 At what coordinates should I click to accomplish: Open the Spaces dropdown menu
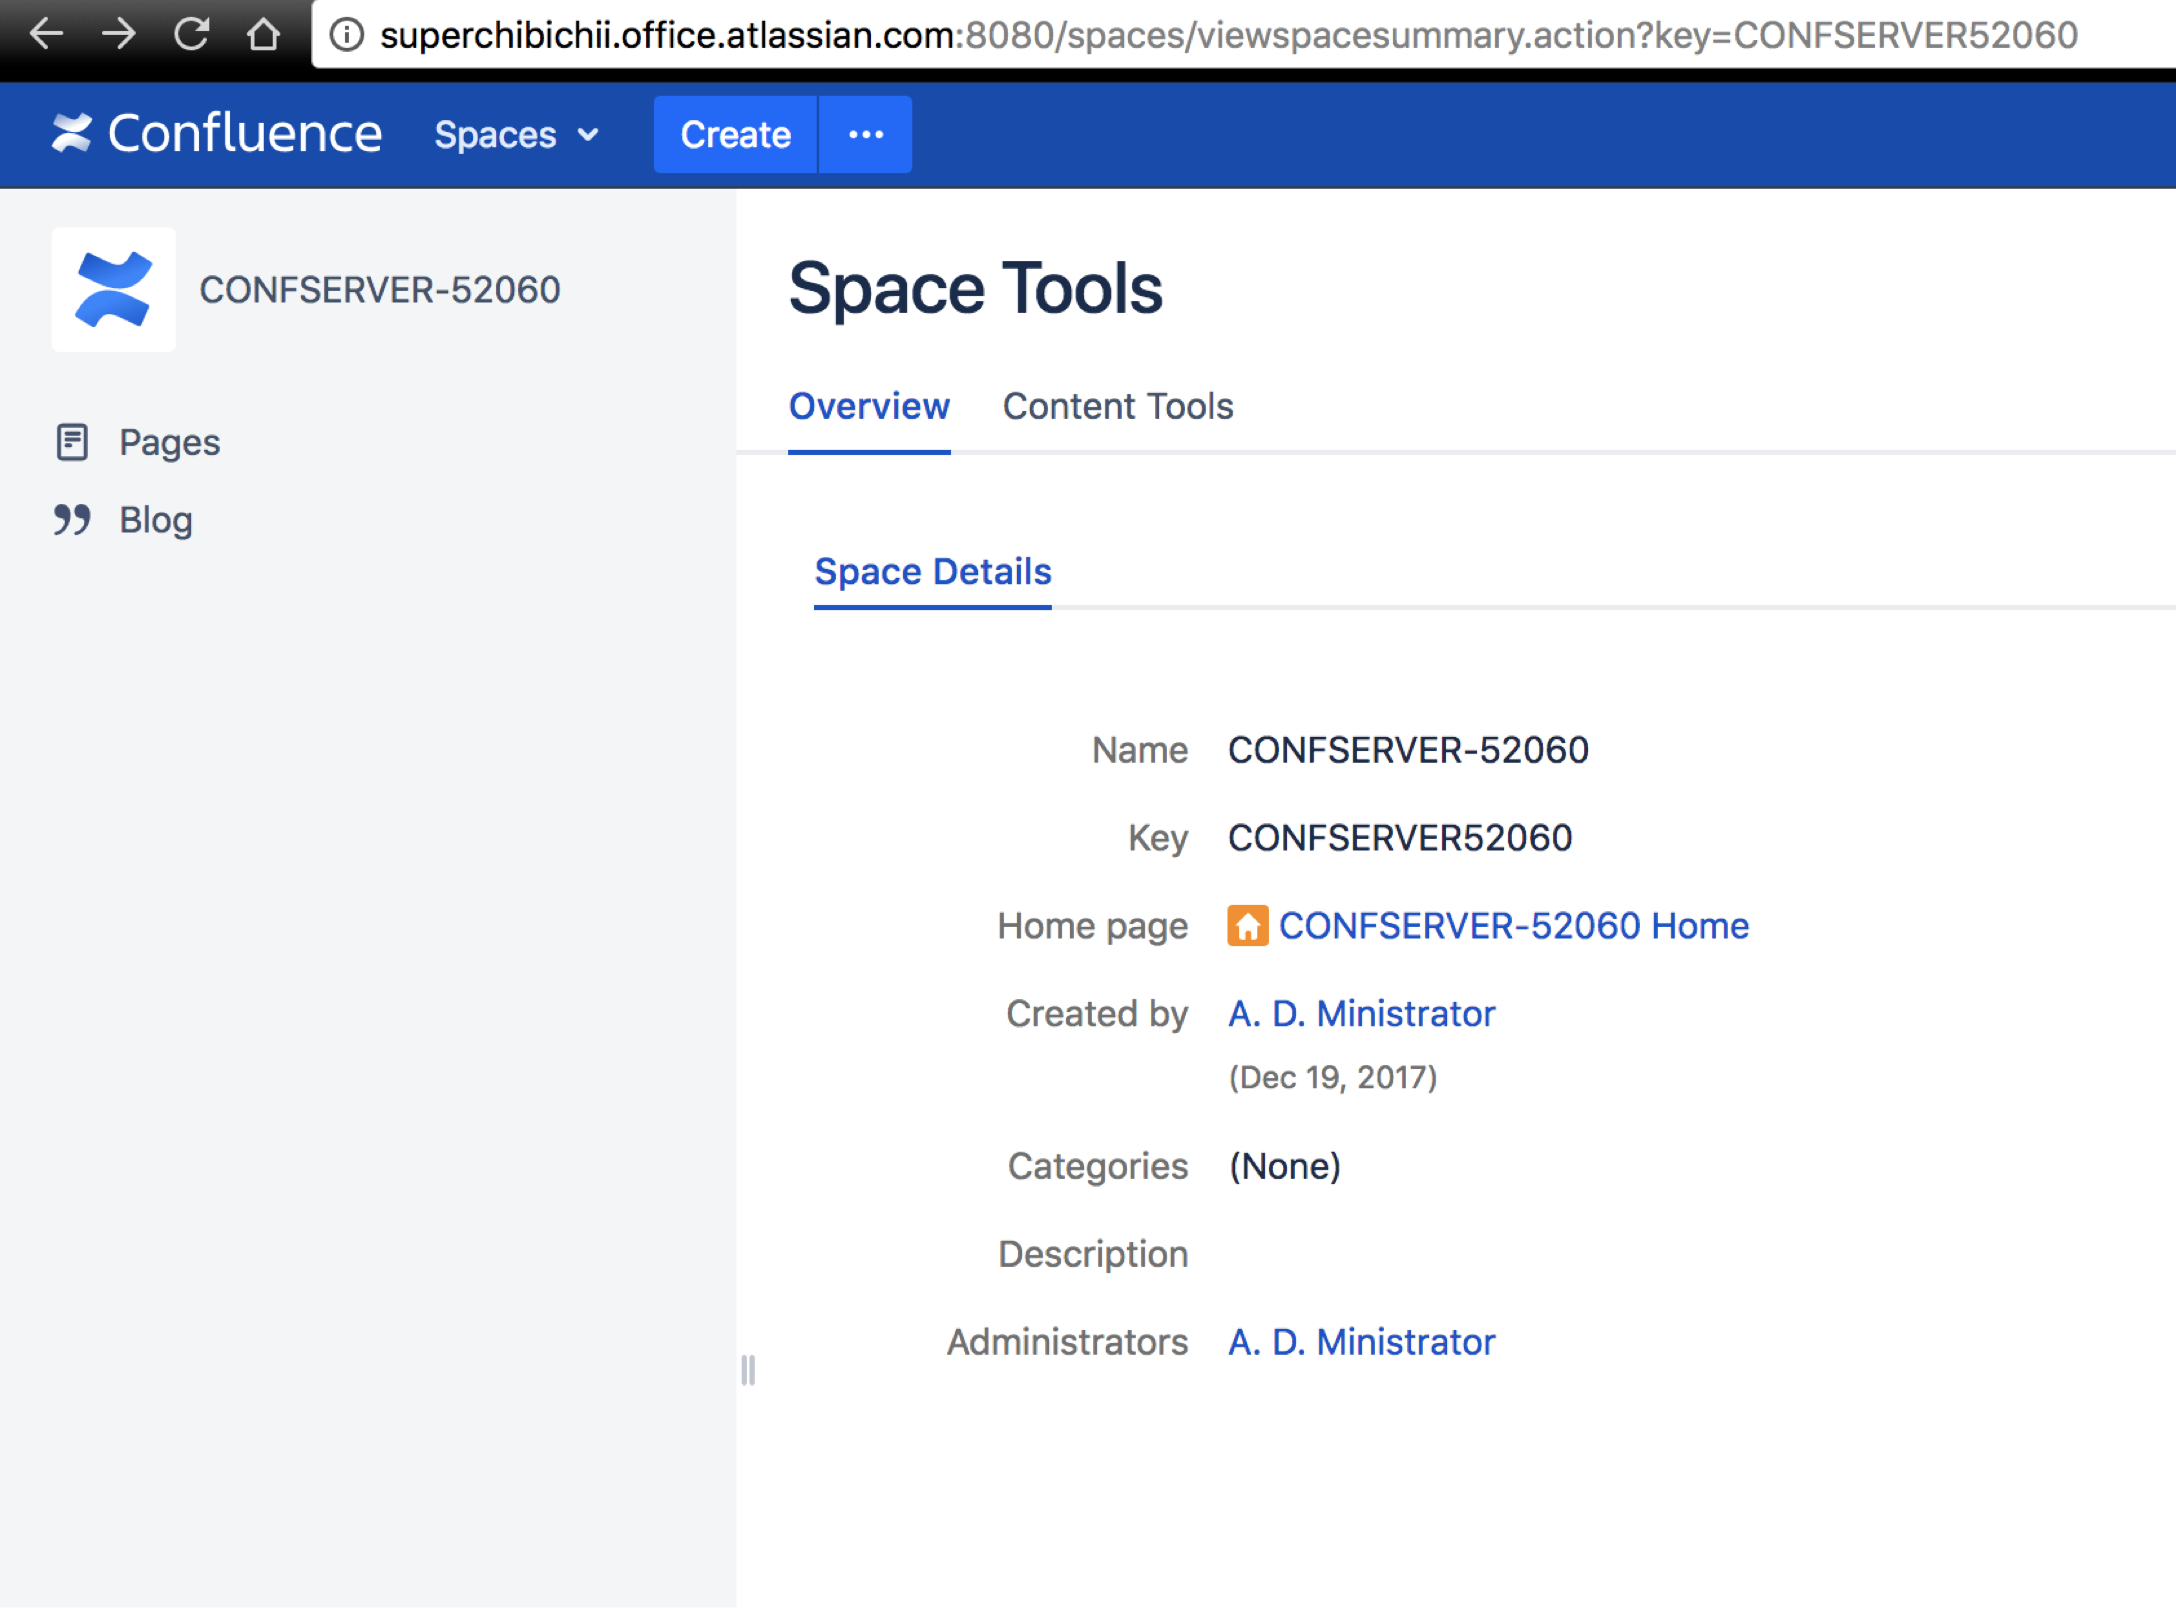(x=516, y=134)
